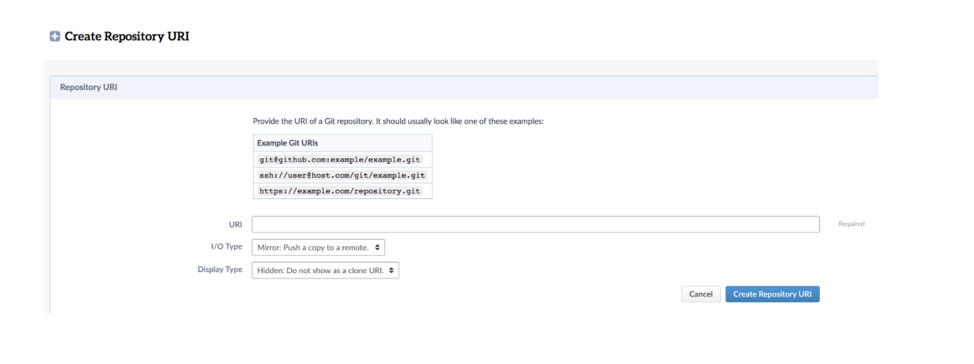Open the I/O Type Mirror dropdown

click(x=319, y=247)
